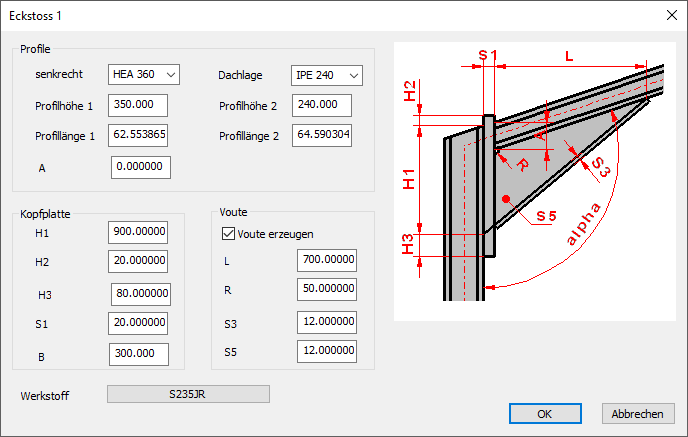Open the Dachlage profile dropdown IPE 240

(327, 75)
